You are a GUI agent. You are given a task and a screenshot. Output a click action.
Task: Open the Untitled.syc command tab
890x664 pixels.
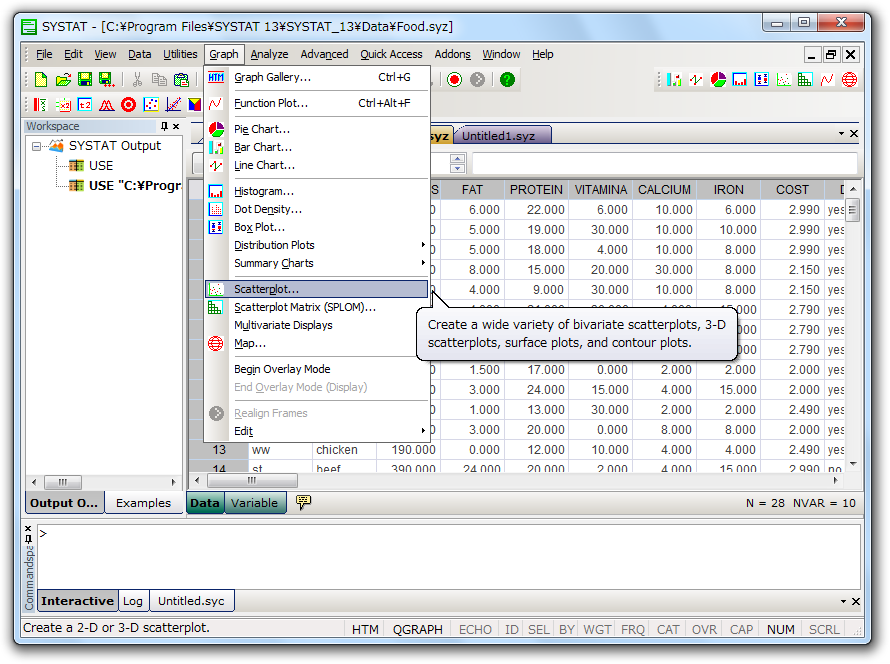192,601
